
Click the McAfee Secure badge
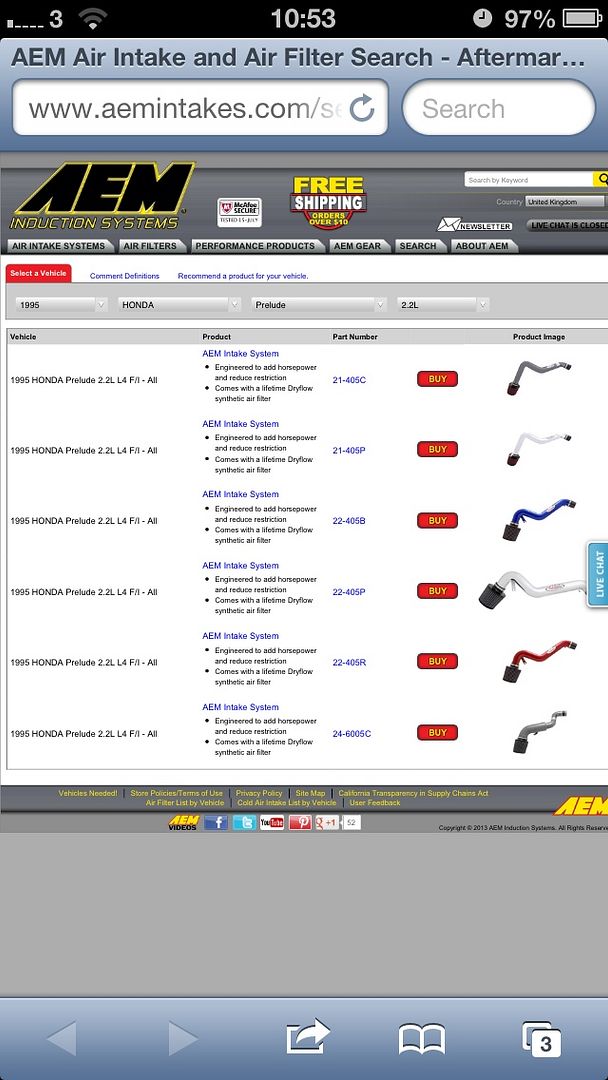tap(239, 212)
